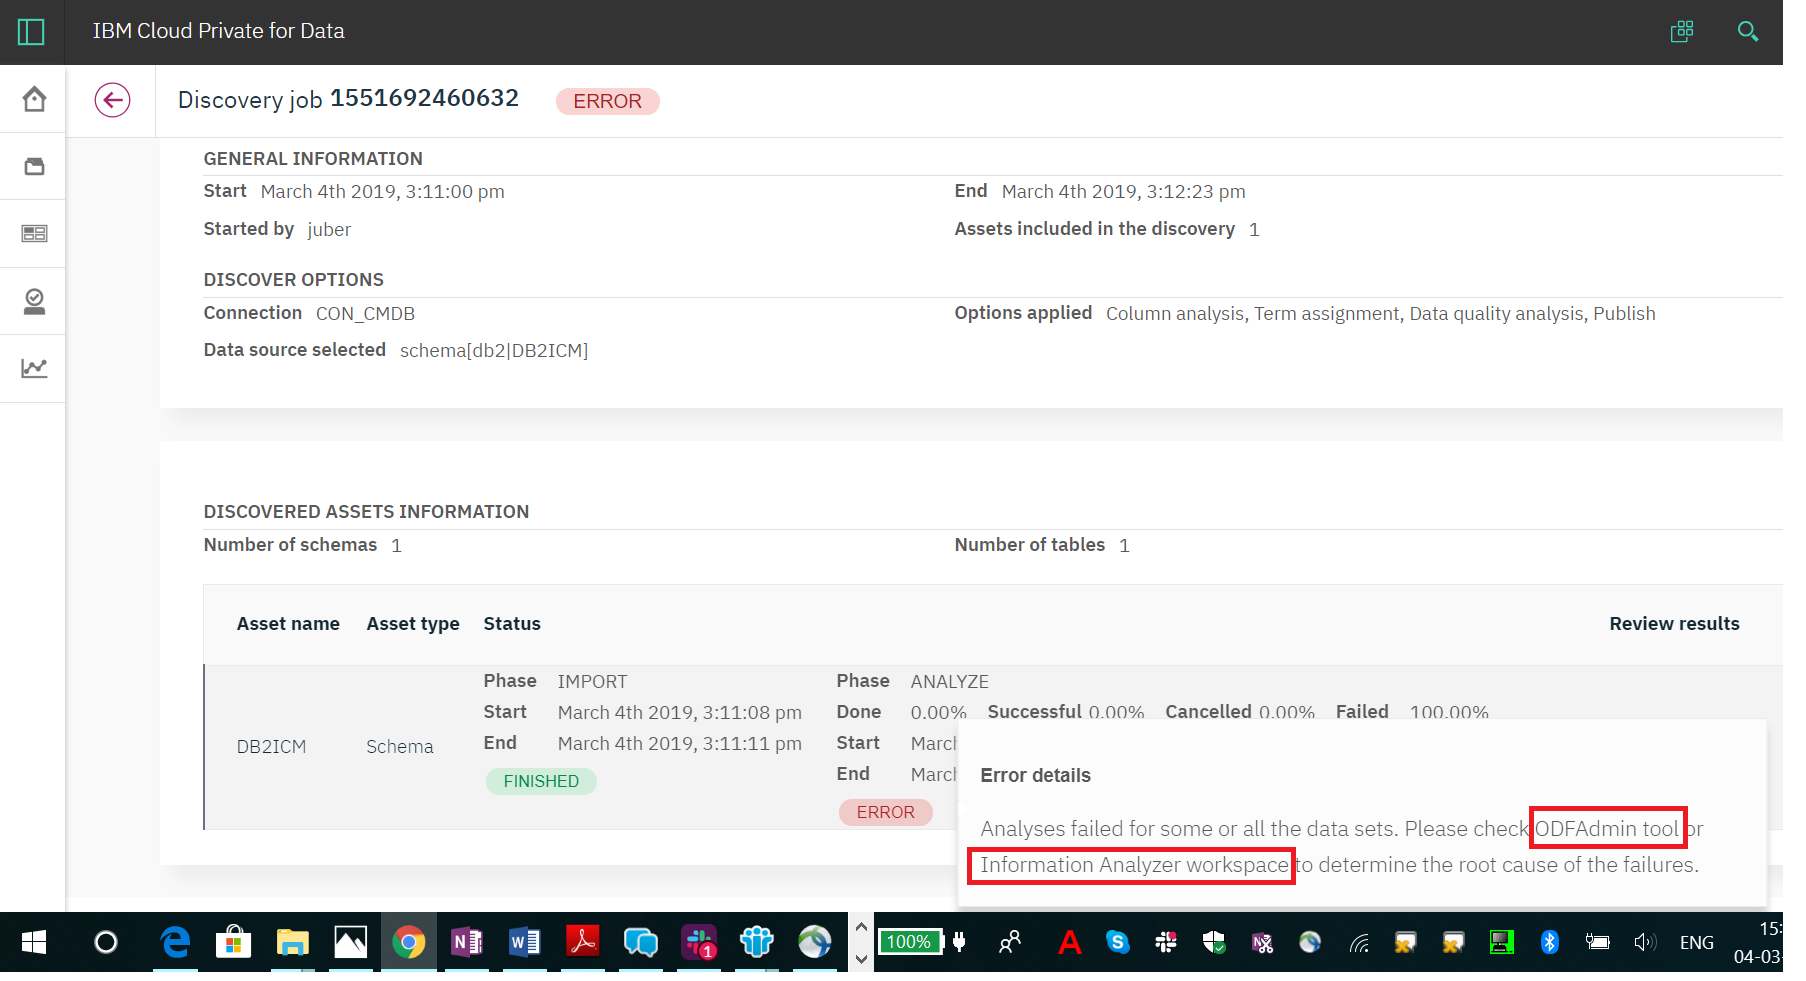1806x981 pixels.
Task: Click the 100% battery indicator in tray
Action: [910, 942]
